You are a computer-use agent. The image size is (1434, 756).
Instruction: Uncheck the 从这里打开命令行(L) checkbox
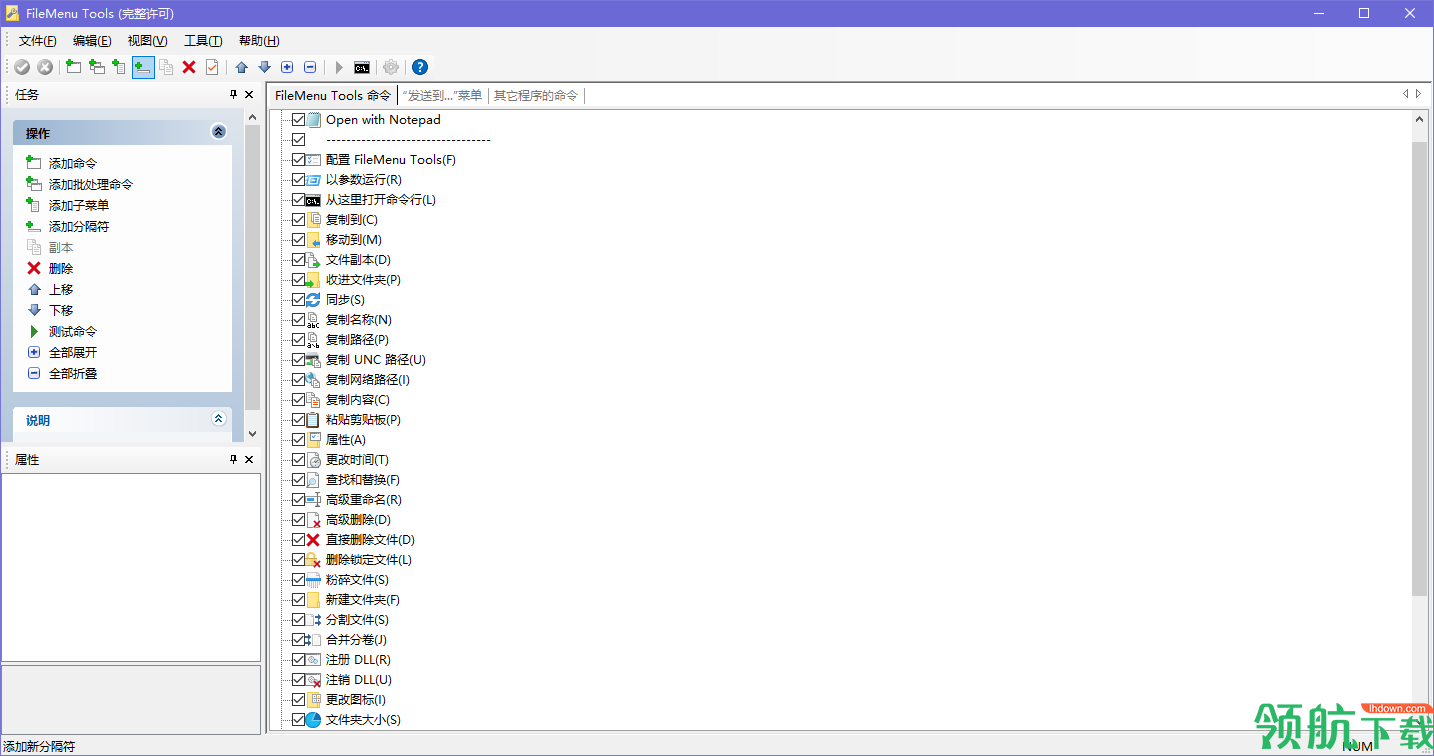tap(298, 200)
